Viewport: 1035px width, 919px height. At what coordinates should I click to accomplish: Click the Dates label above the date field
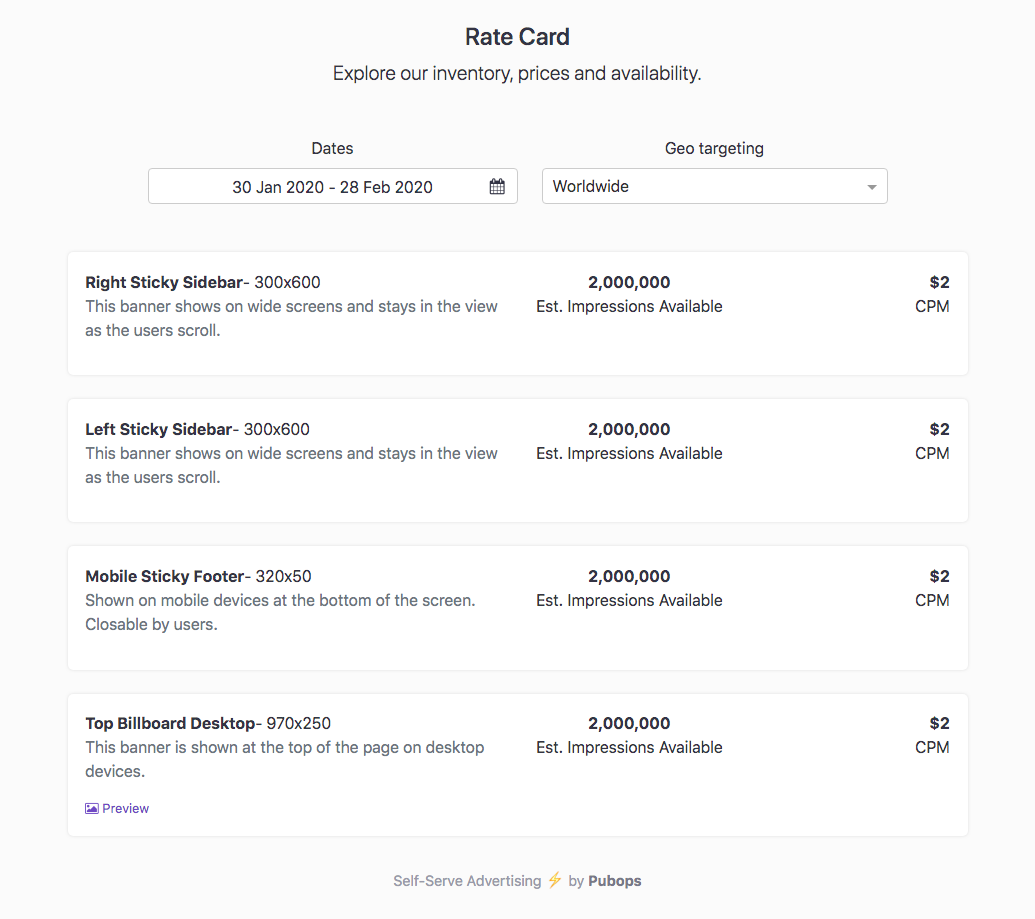click(332, 148)
